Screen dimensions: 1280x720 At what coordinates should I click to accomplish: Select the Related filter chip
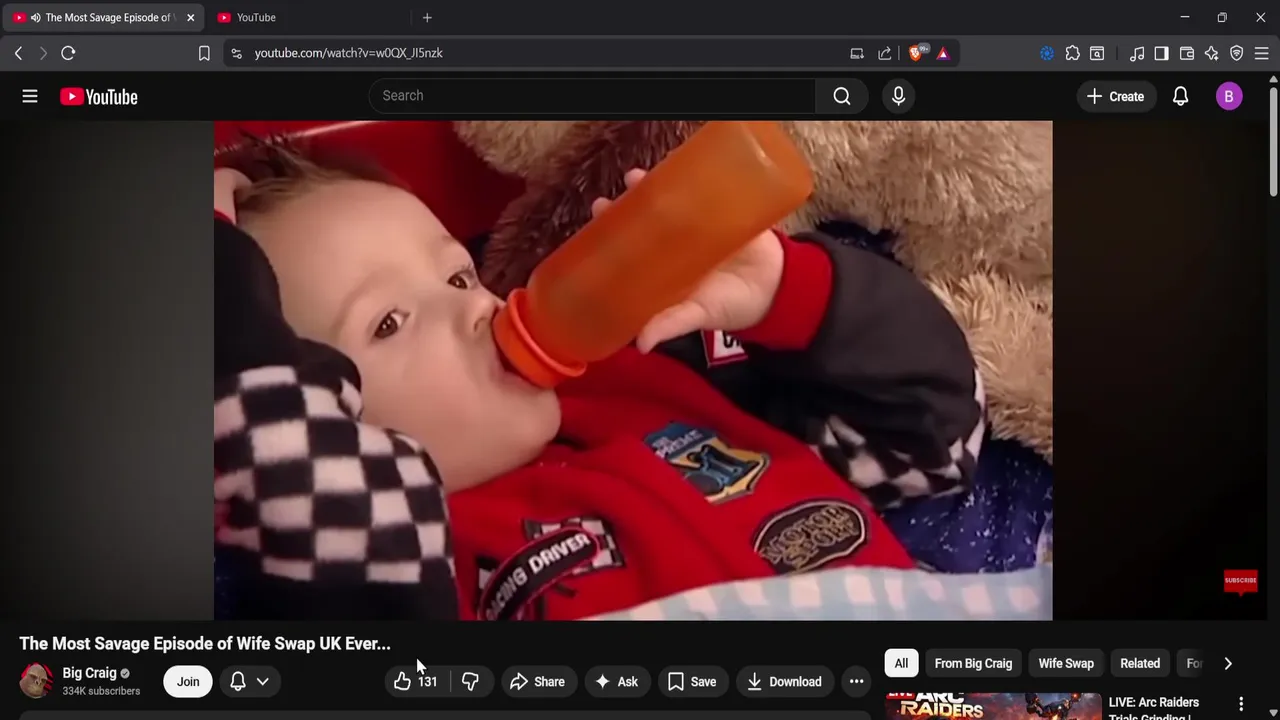click(1140, 663)
